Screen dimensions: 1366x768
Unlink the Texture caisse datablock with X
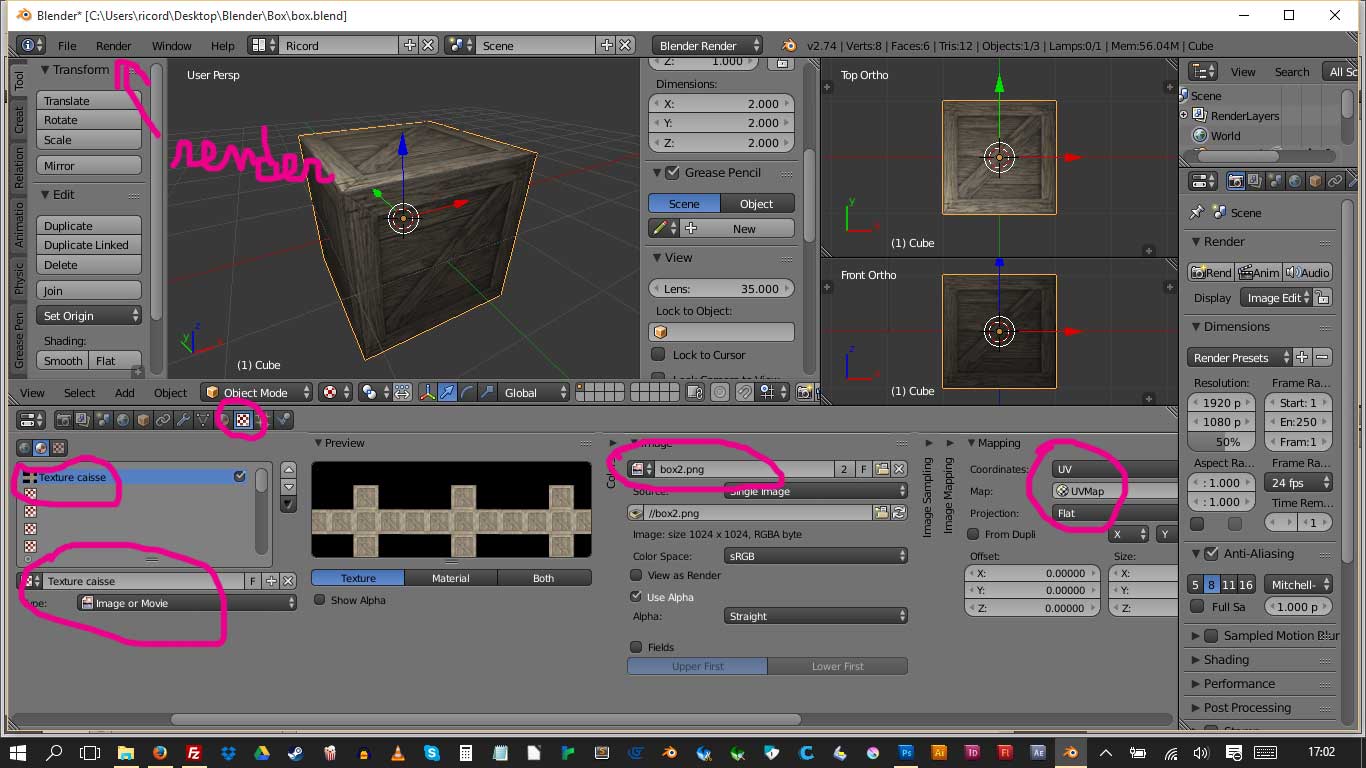click(288, 581)
